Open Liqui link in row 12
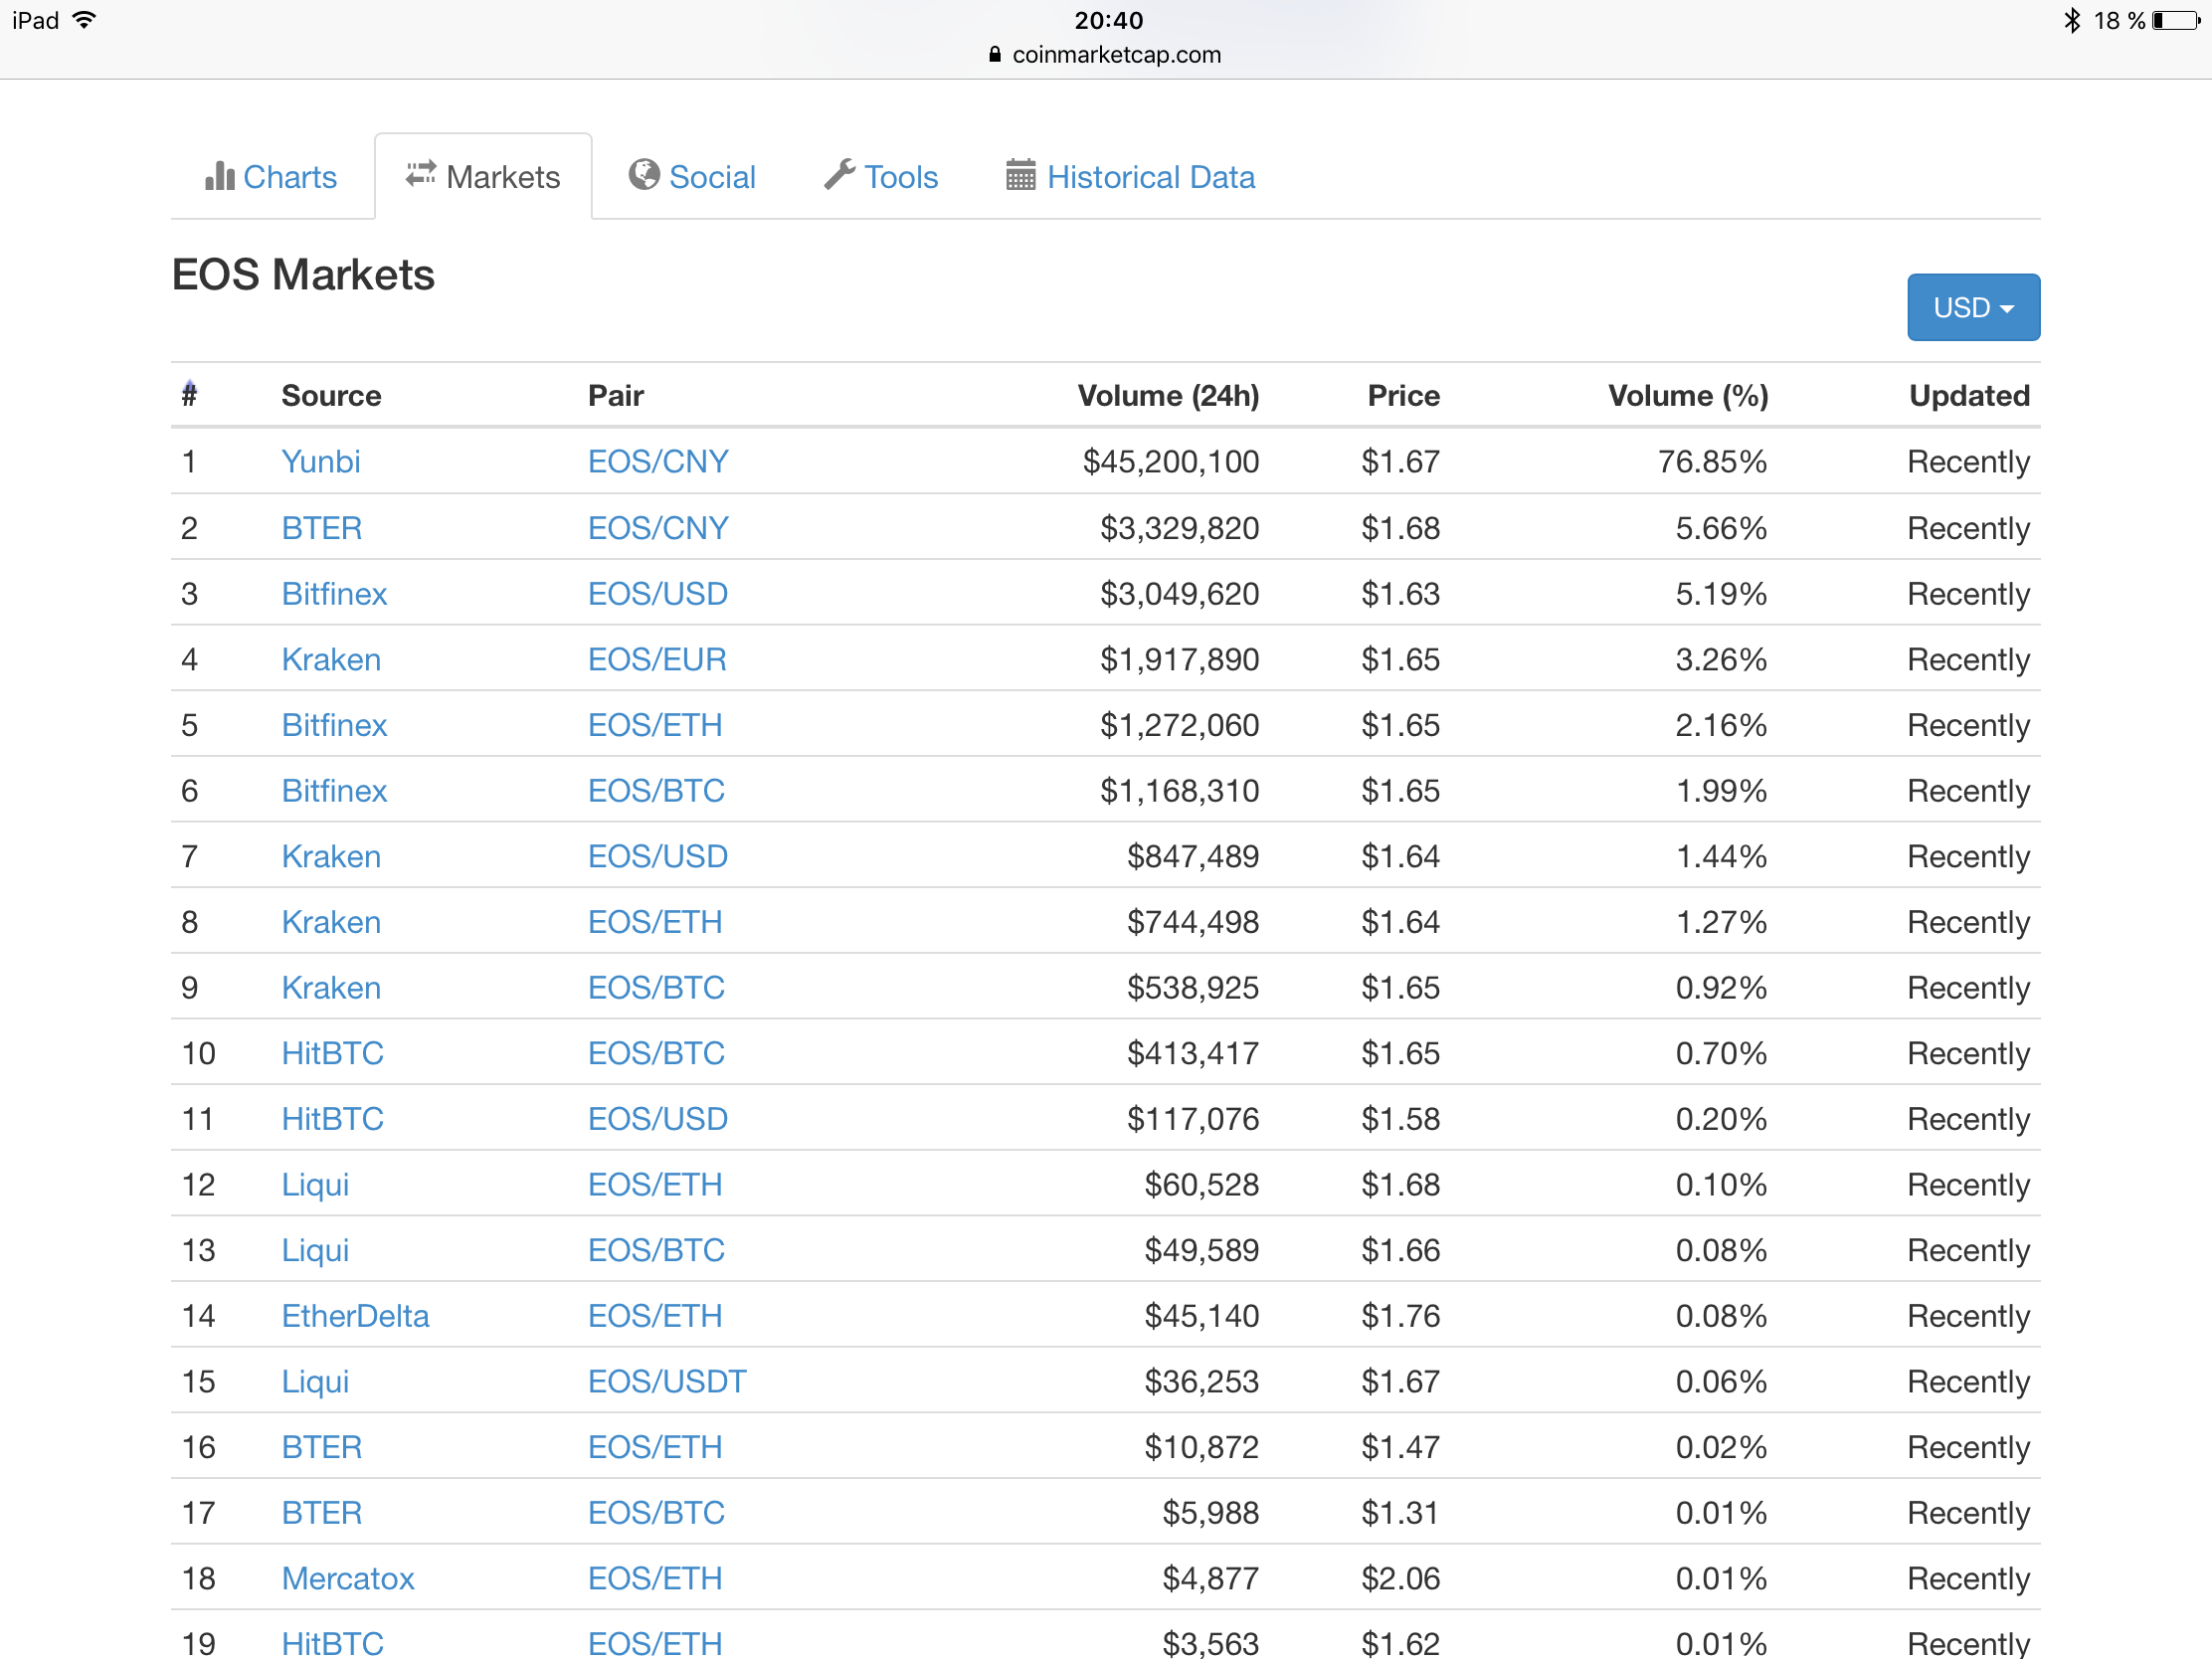 click(315, 1185)
